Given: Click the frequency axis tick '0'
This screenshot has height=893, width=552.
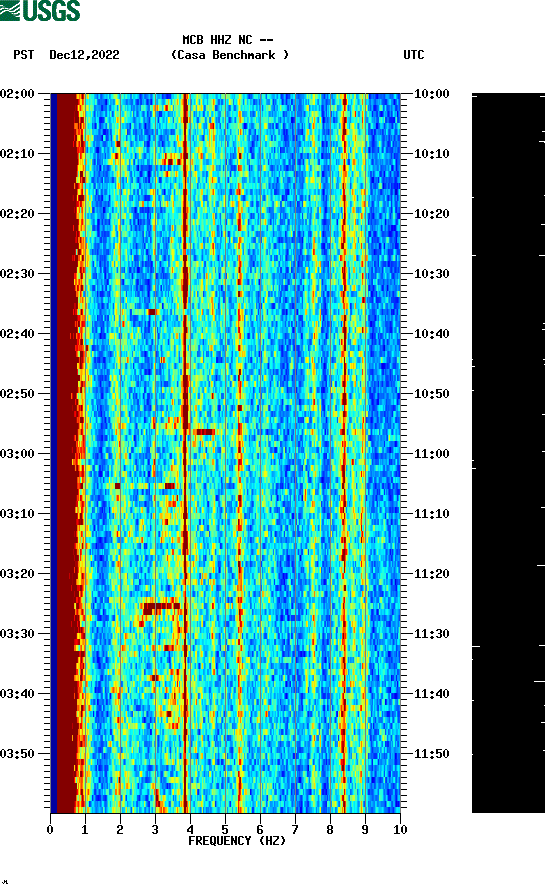Looking at the screenshot, I should tap(50, 830).
